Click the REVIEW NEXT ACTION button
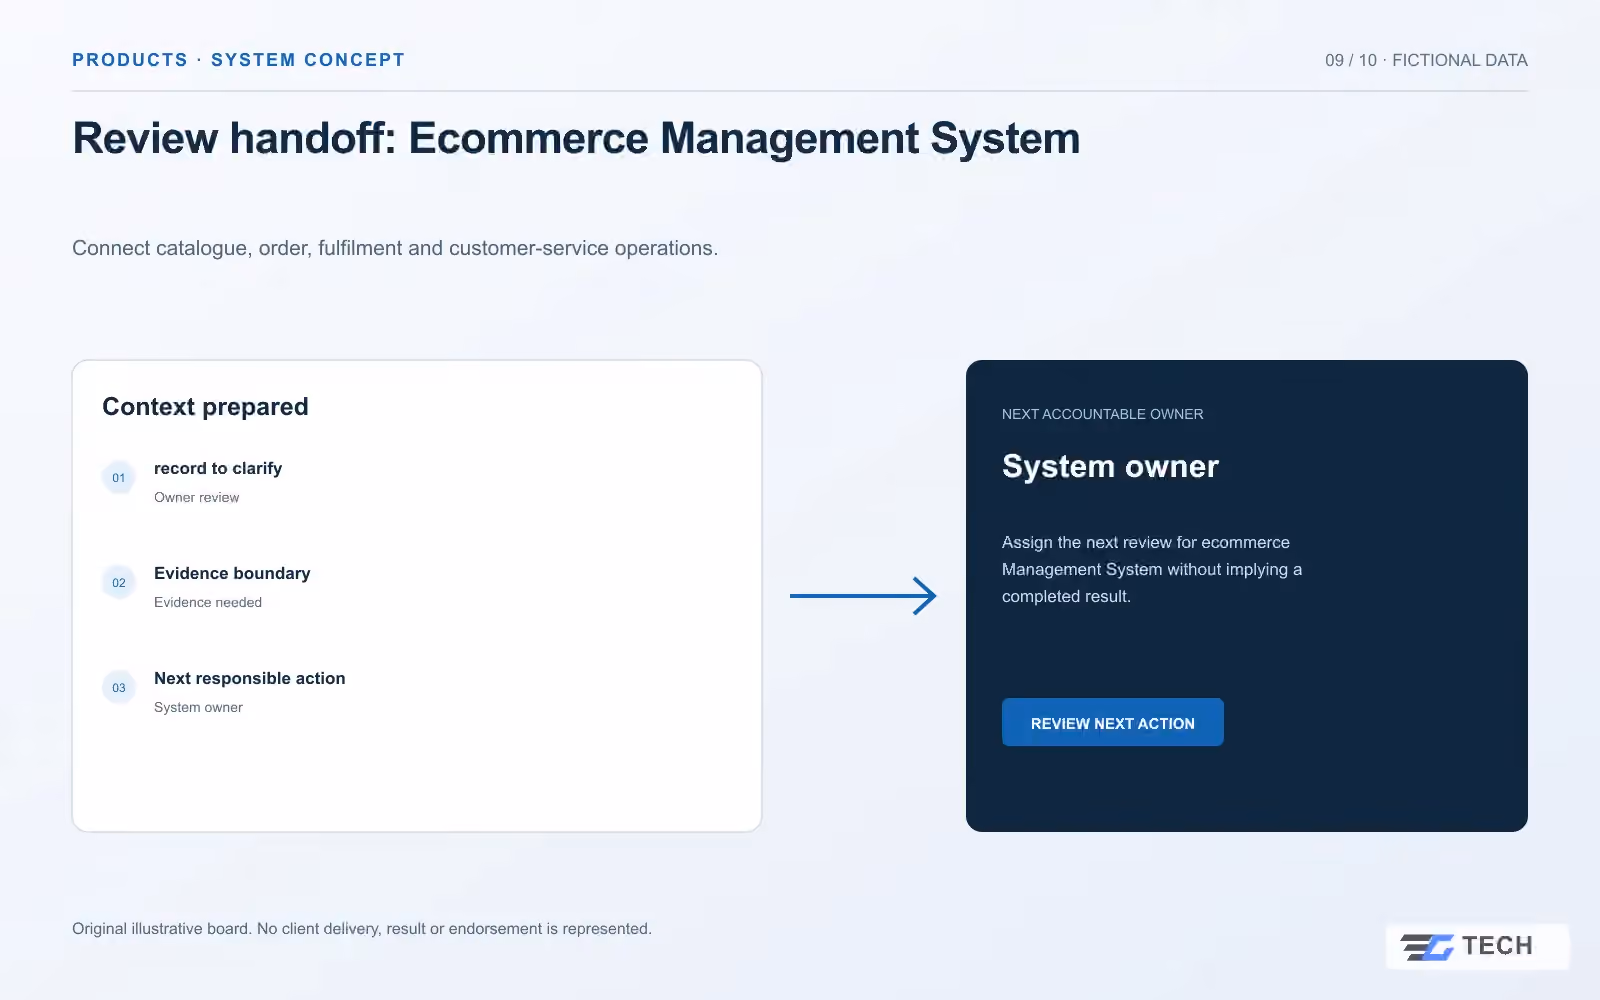Viewport: 1600px width, 1000px height. 1112,722
